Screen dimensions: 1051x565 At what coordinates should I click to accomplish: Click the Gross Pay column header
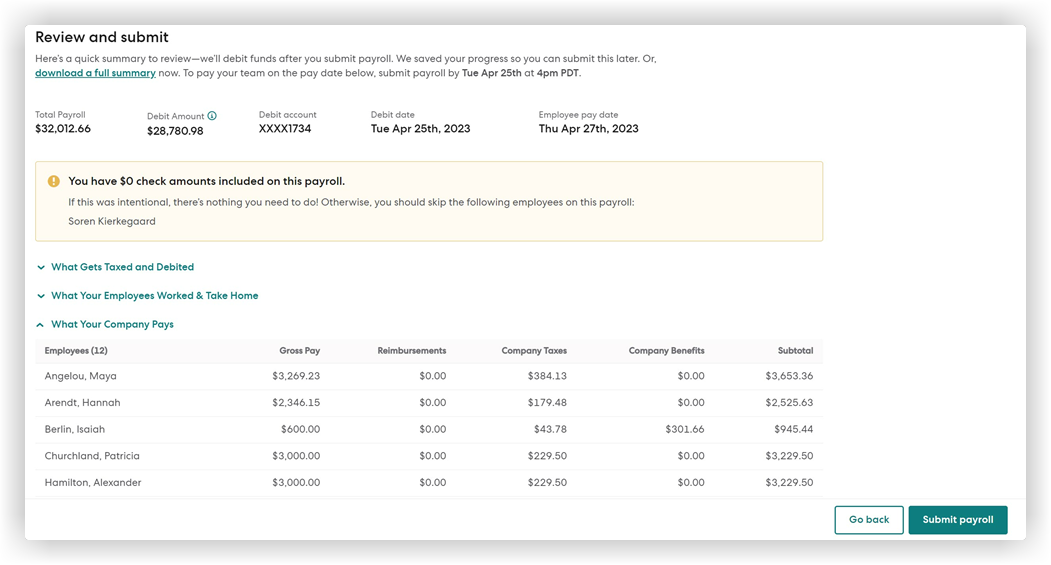pos(300,351)
